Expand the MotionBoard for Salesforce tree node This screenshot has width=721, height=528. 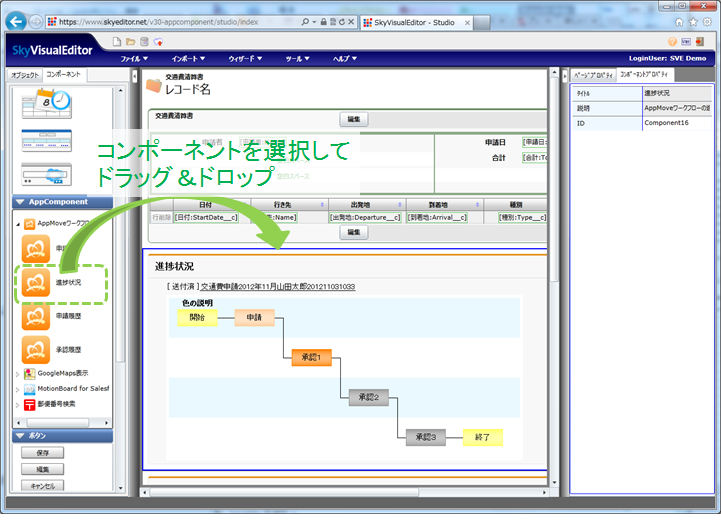[18, 390]
